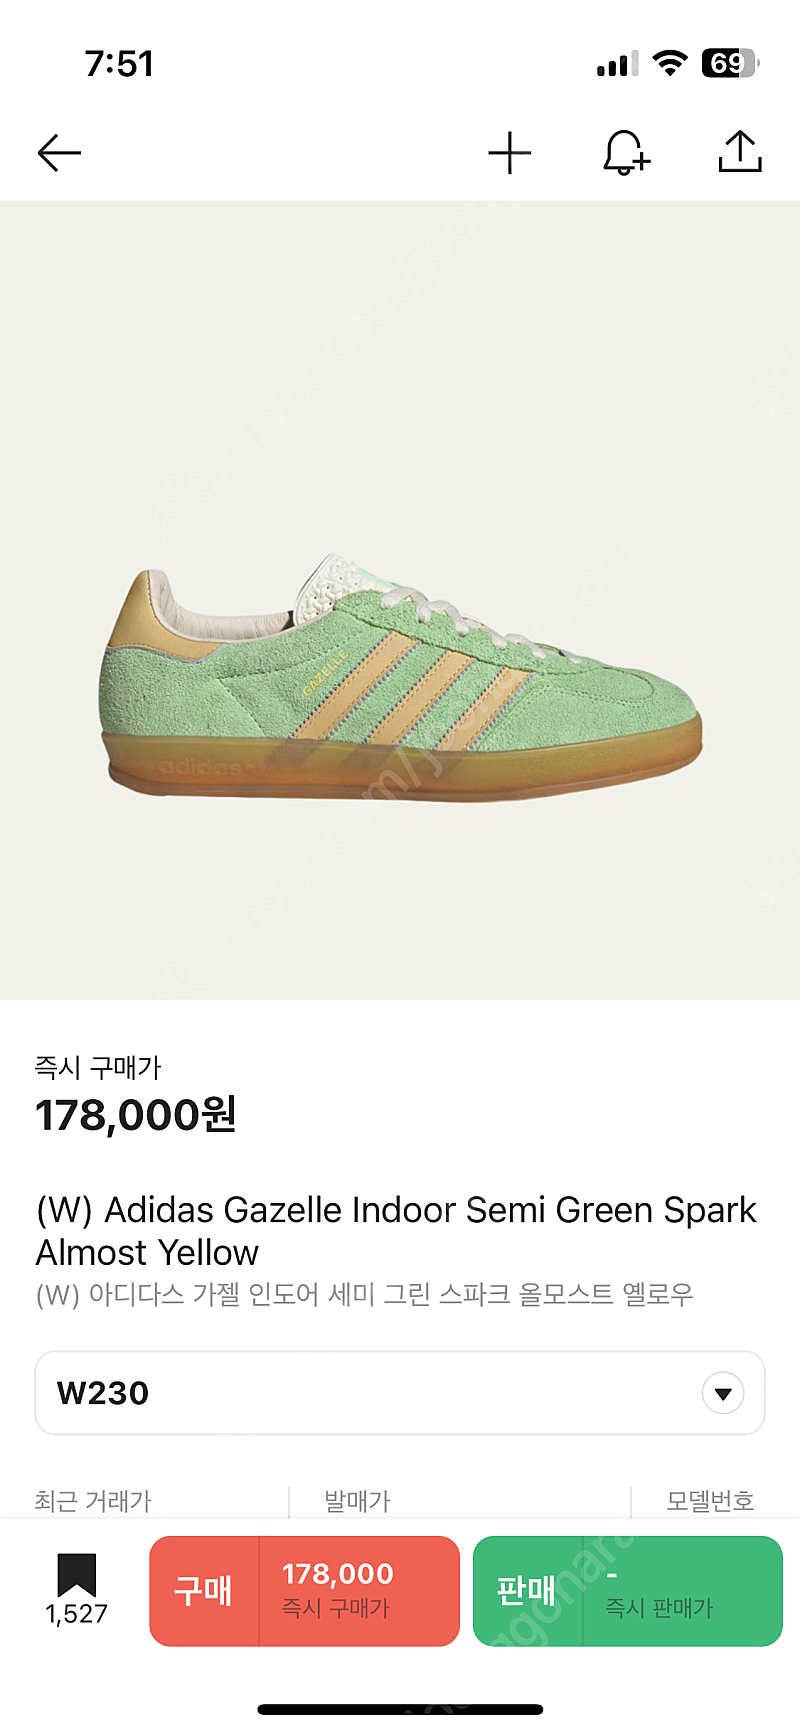Open the W230 size dropdown
The height and width of the screenshot is (1732, 800).
point(400,1393)
